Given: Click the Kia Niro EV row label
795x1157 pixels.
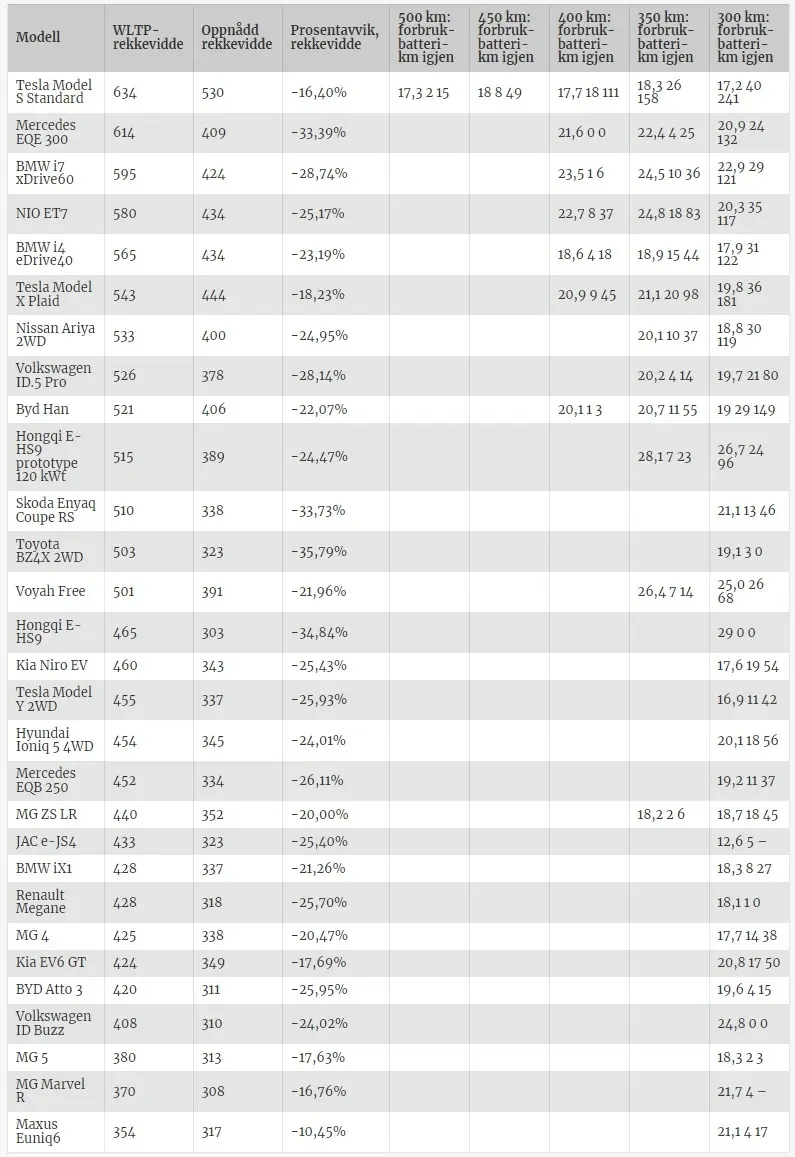Looking at the screenshot, I should tap(52, 665).
